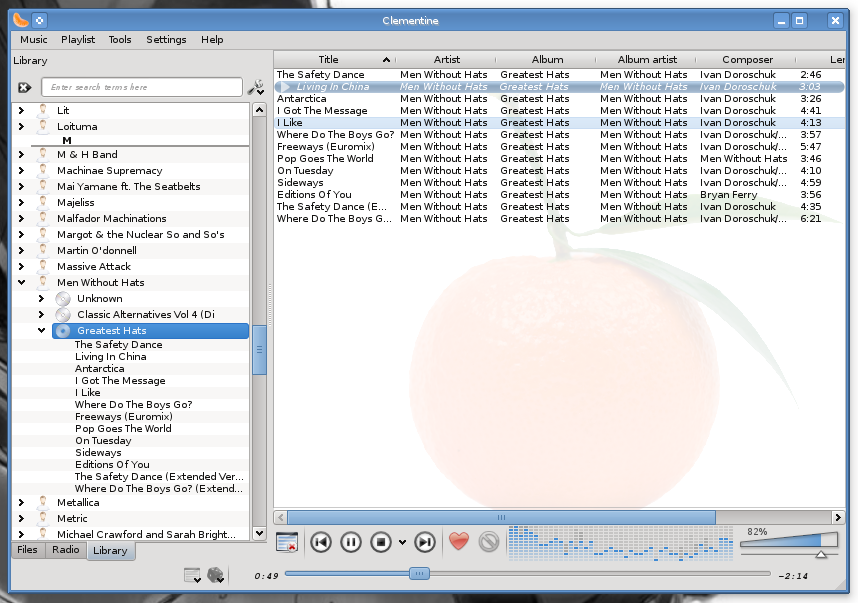Clear the playlist using the playlist icon
858x603 pixels.
[x=287, y=542]
